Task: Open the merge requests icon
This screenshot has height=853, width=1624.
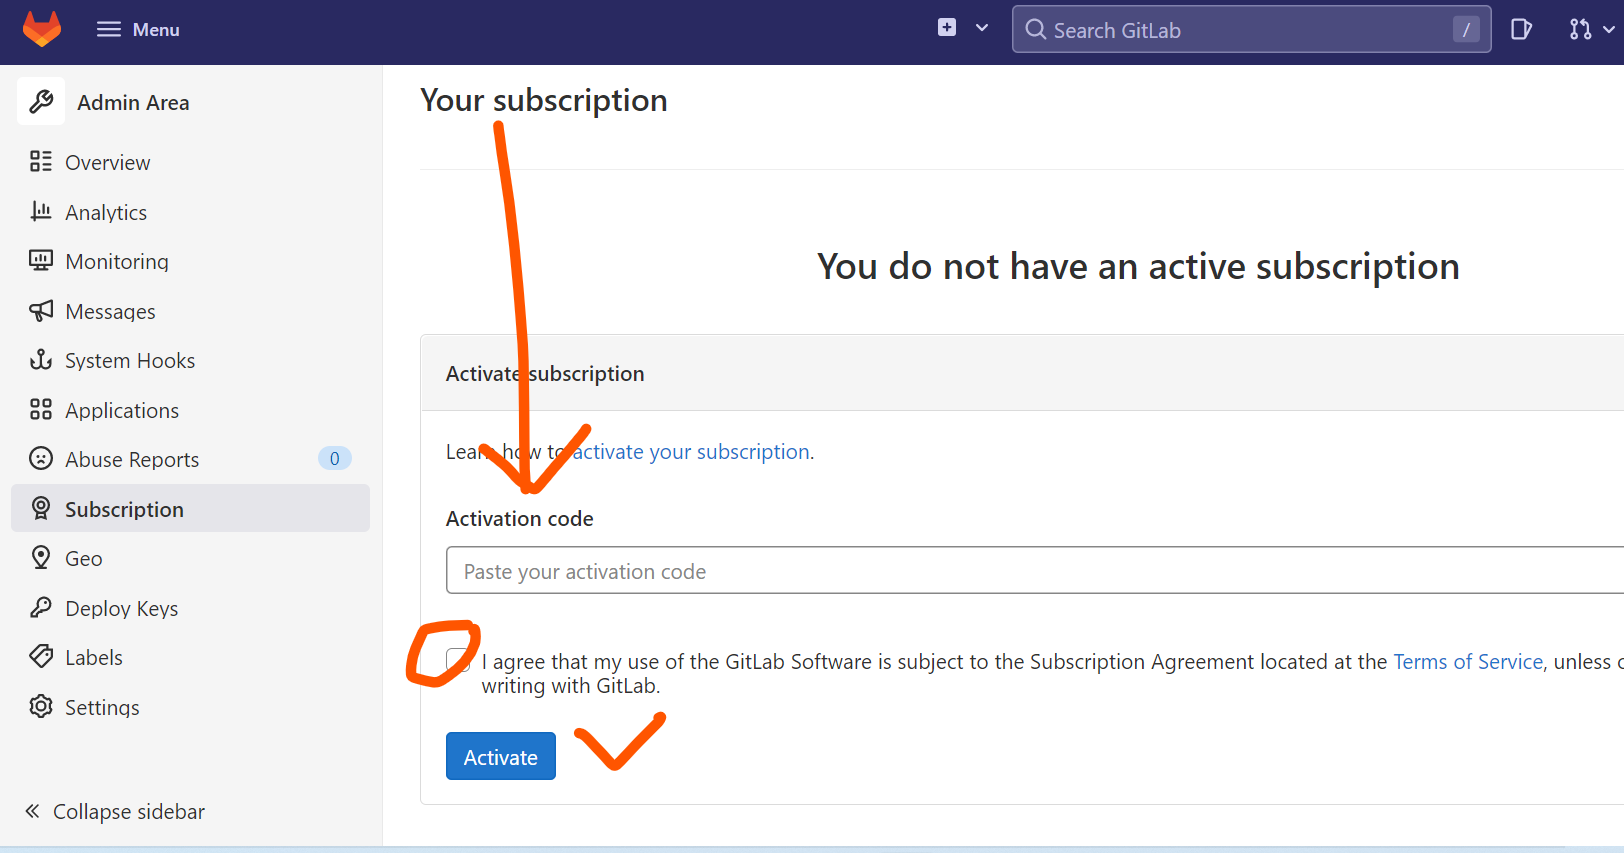Action: [x=1580, y=30]
